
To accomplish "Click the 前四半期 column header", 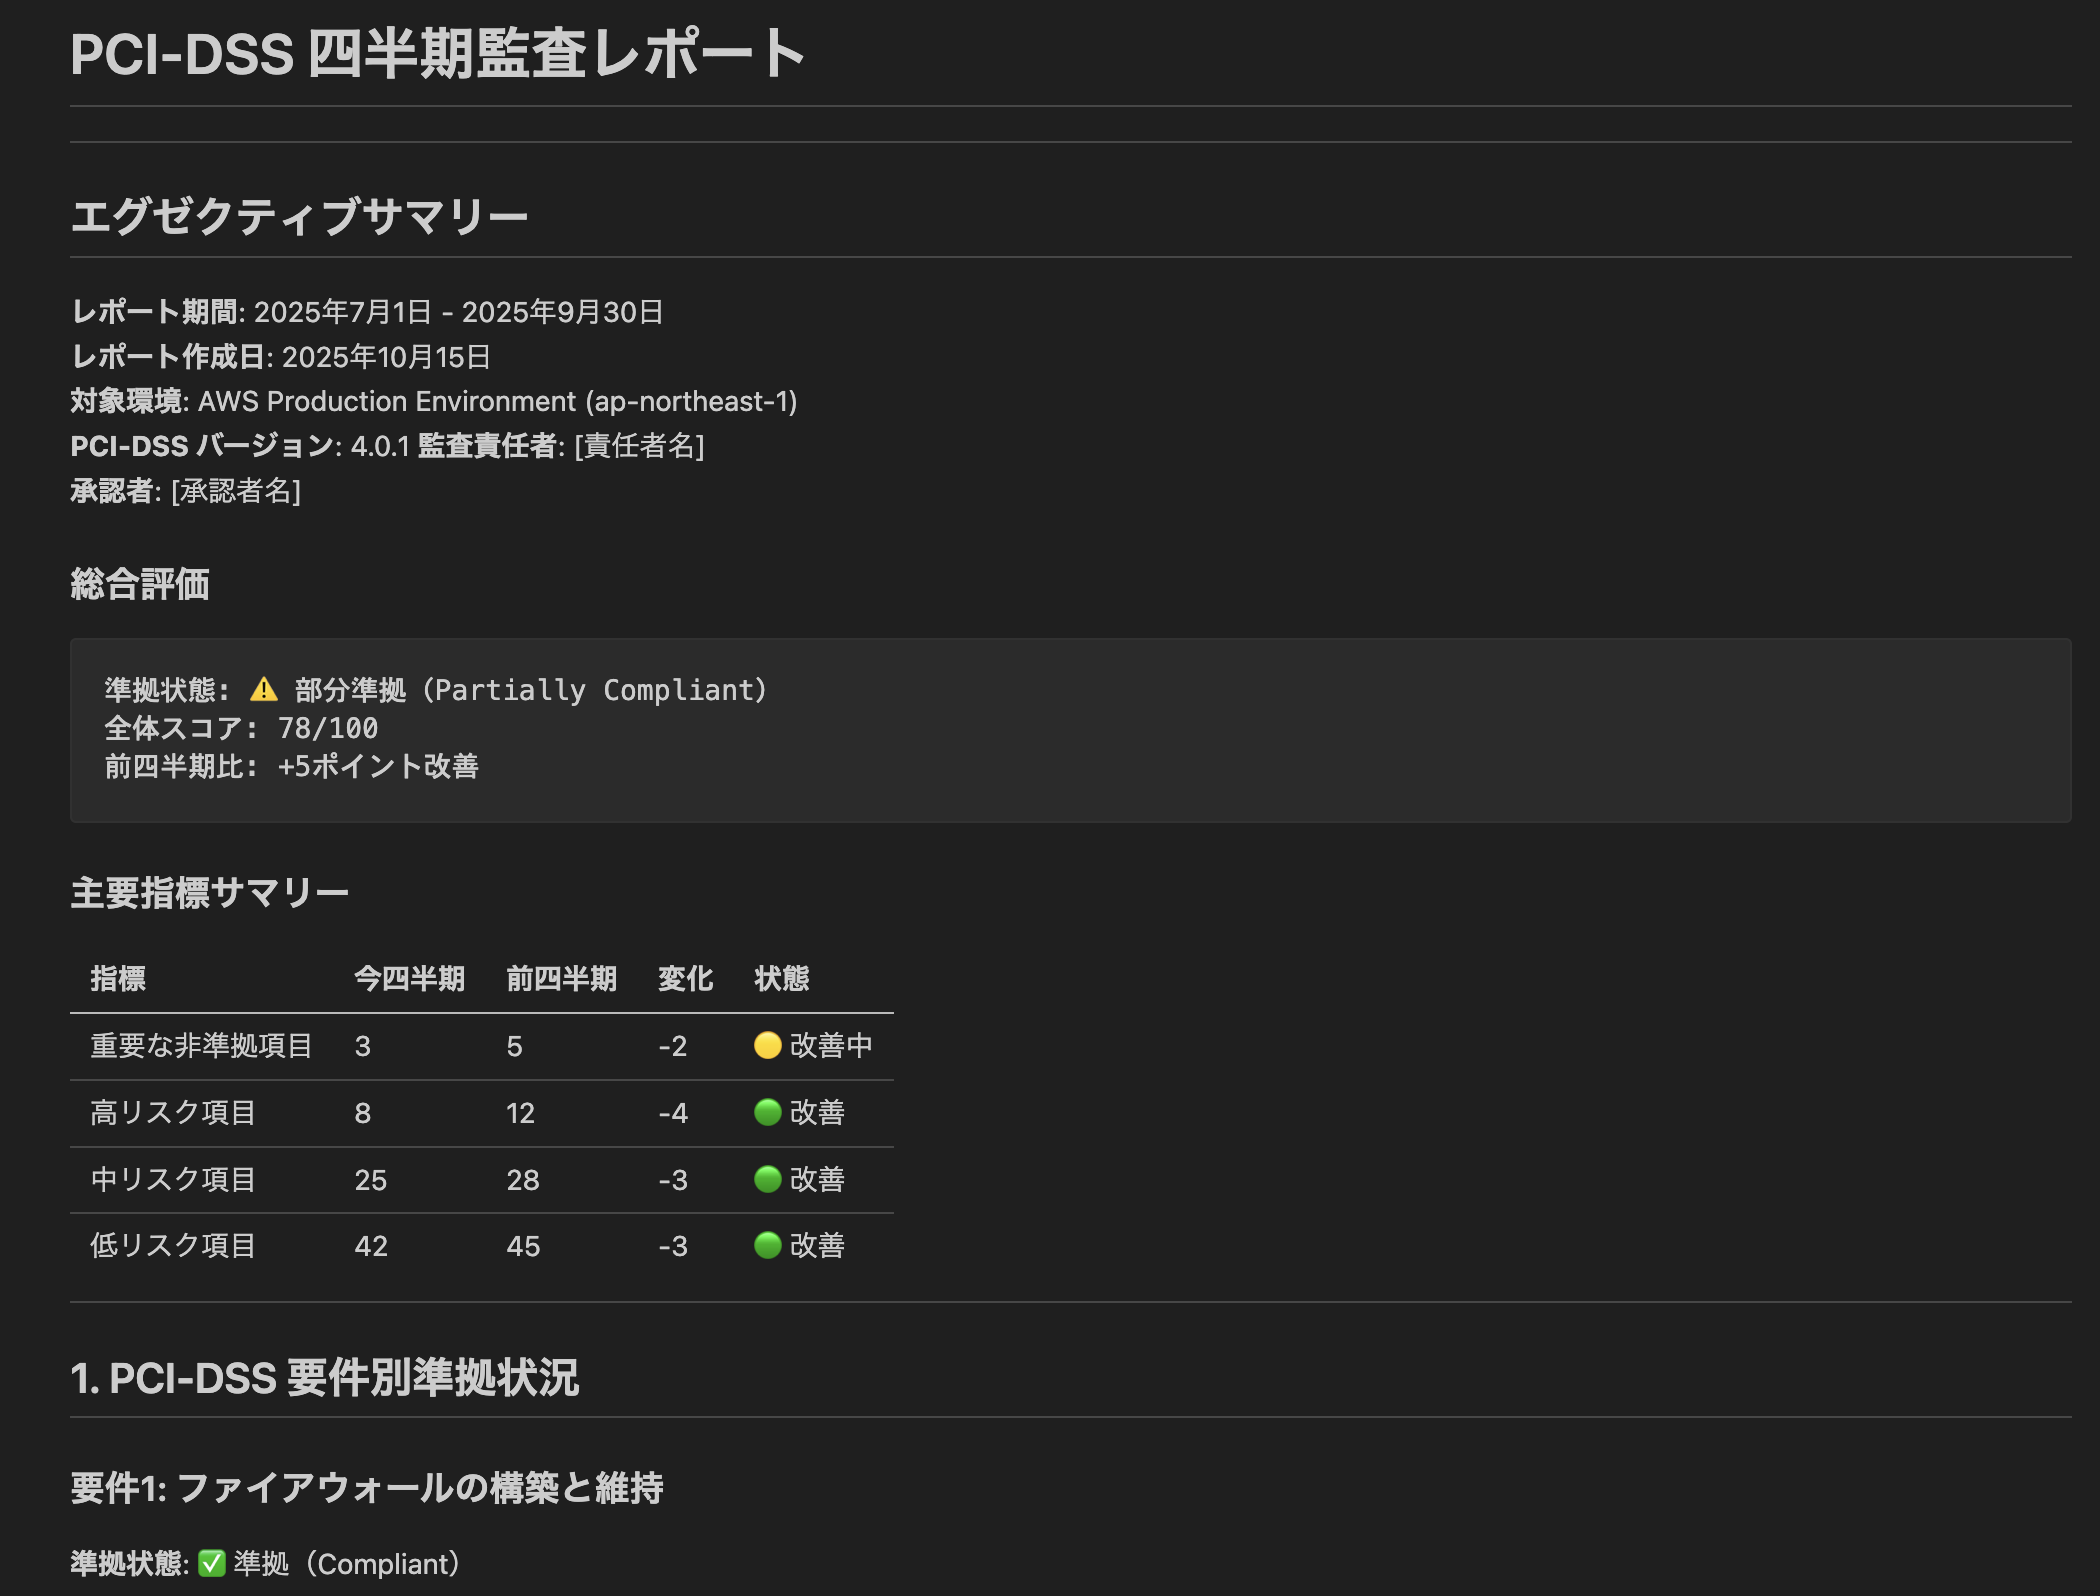I will pos(562,978).
